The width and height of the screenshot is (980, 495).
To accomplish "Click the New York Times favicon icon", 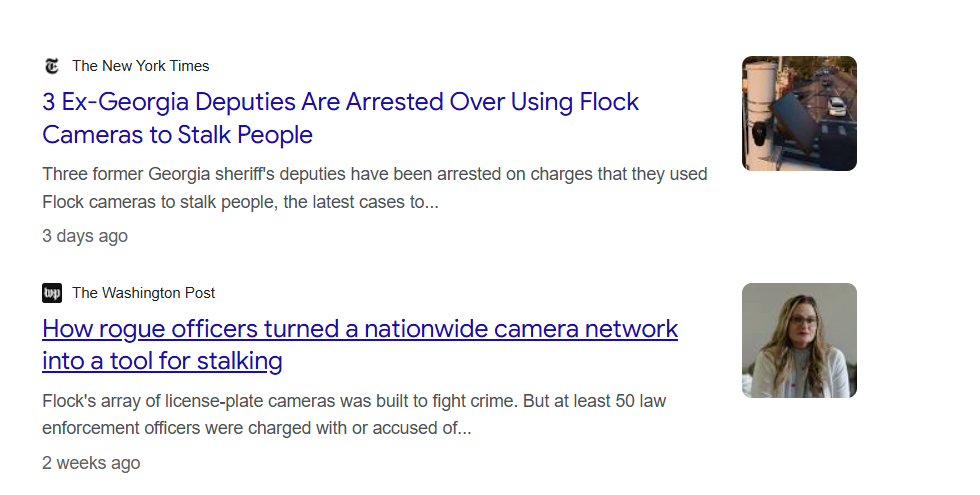I will (x=52, y=66).
